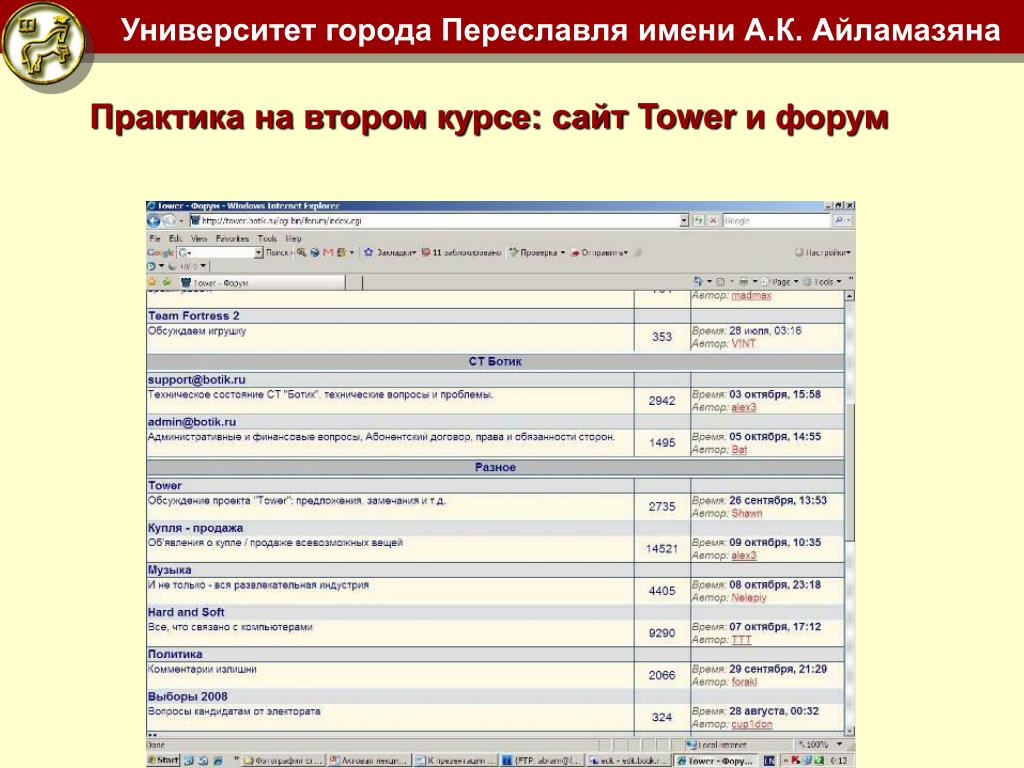Click the Add to Favorites icon
1024x768 pixels.
click(167, 282)
